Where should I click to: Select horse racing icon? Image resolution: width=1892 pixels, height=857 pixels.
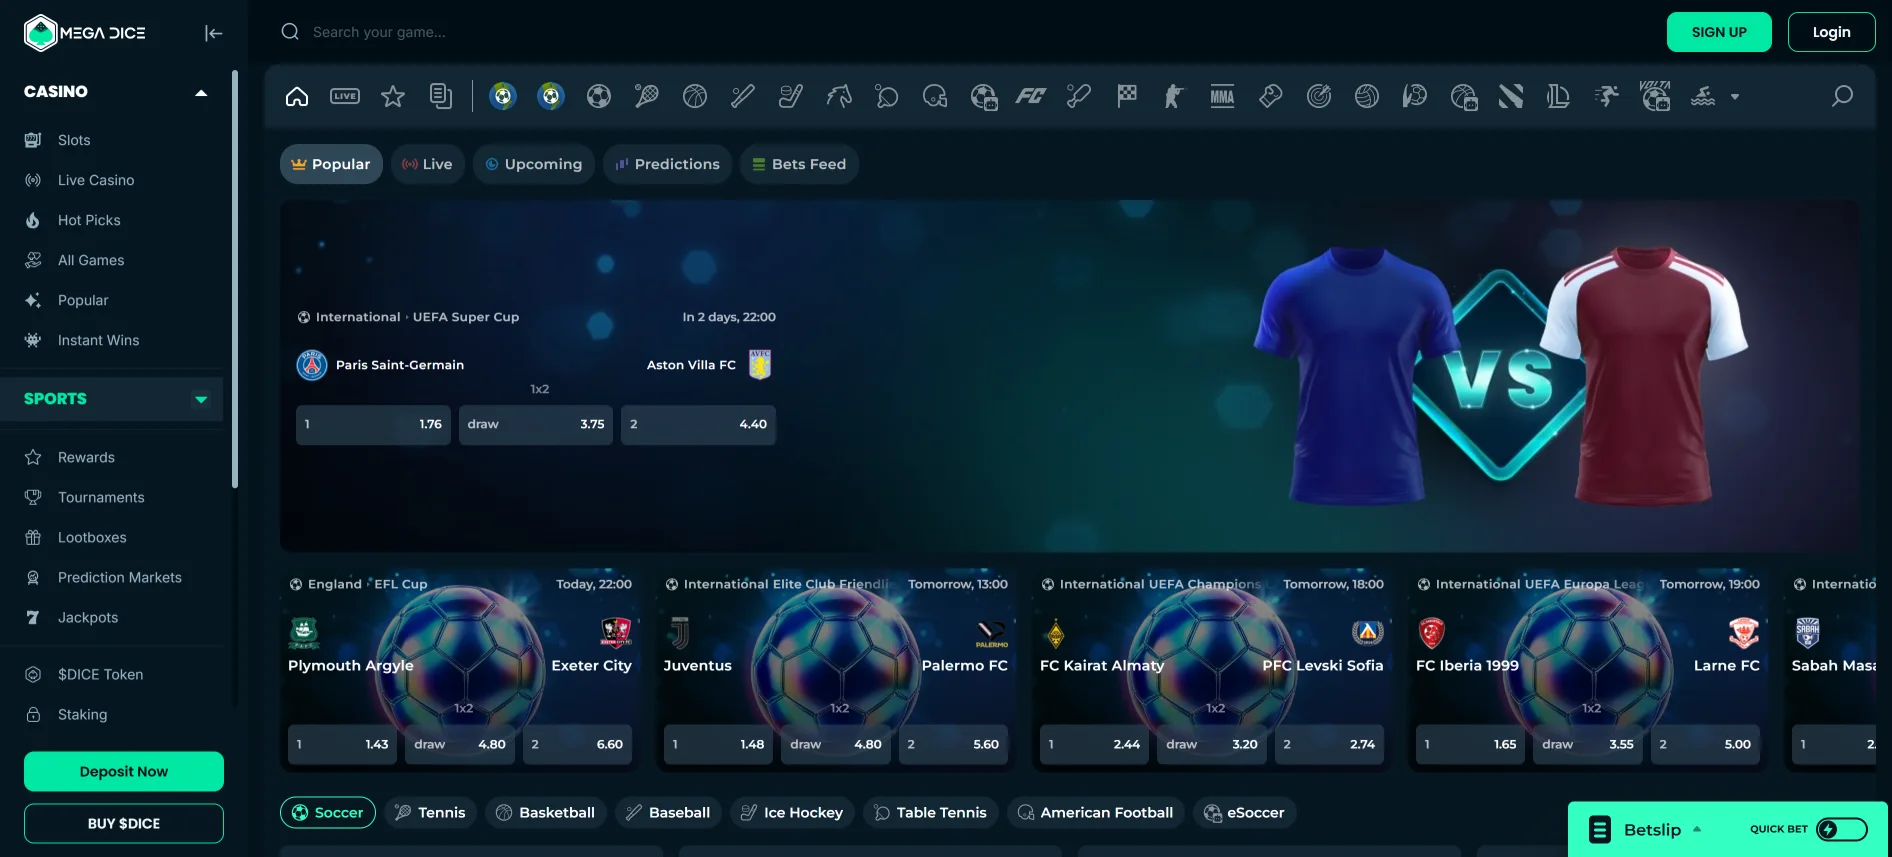(x=839, y=96)
